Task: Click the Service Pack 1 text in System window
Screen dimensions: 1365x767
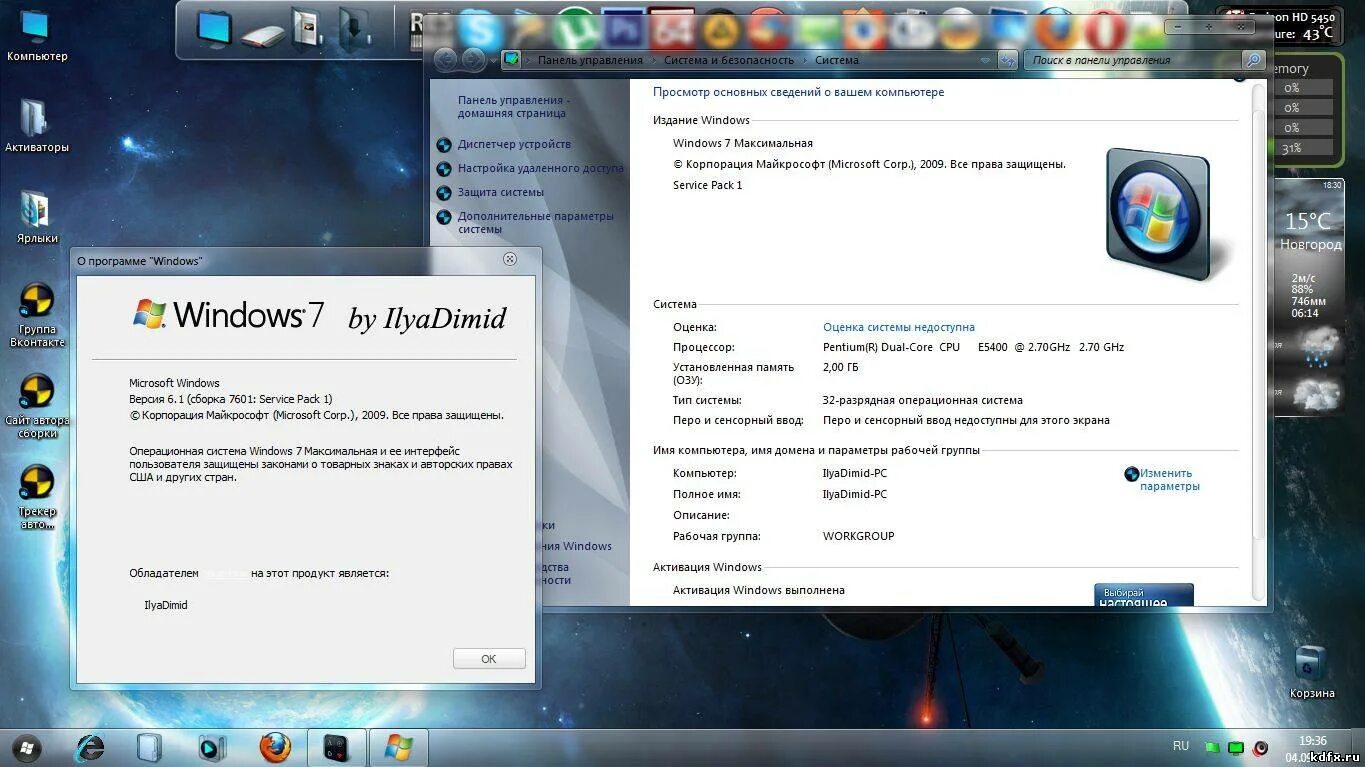Action: click(708, 185)
